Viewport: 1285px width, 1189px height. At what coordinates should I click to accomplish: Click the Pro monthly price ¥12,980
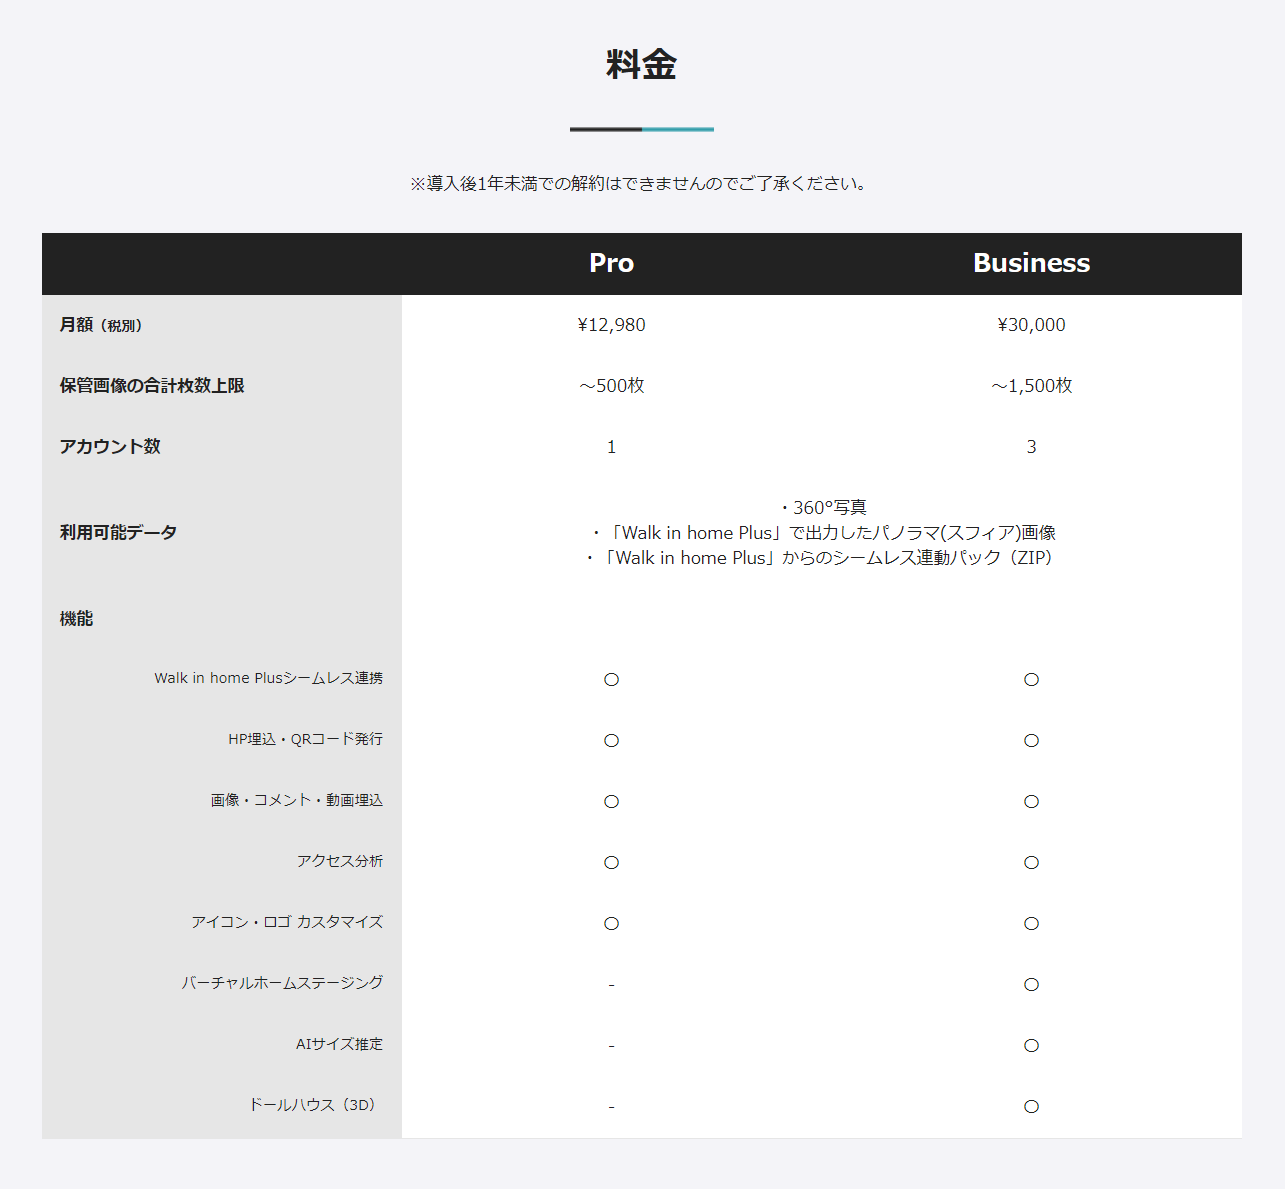611,325
